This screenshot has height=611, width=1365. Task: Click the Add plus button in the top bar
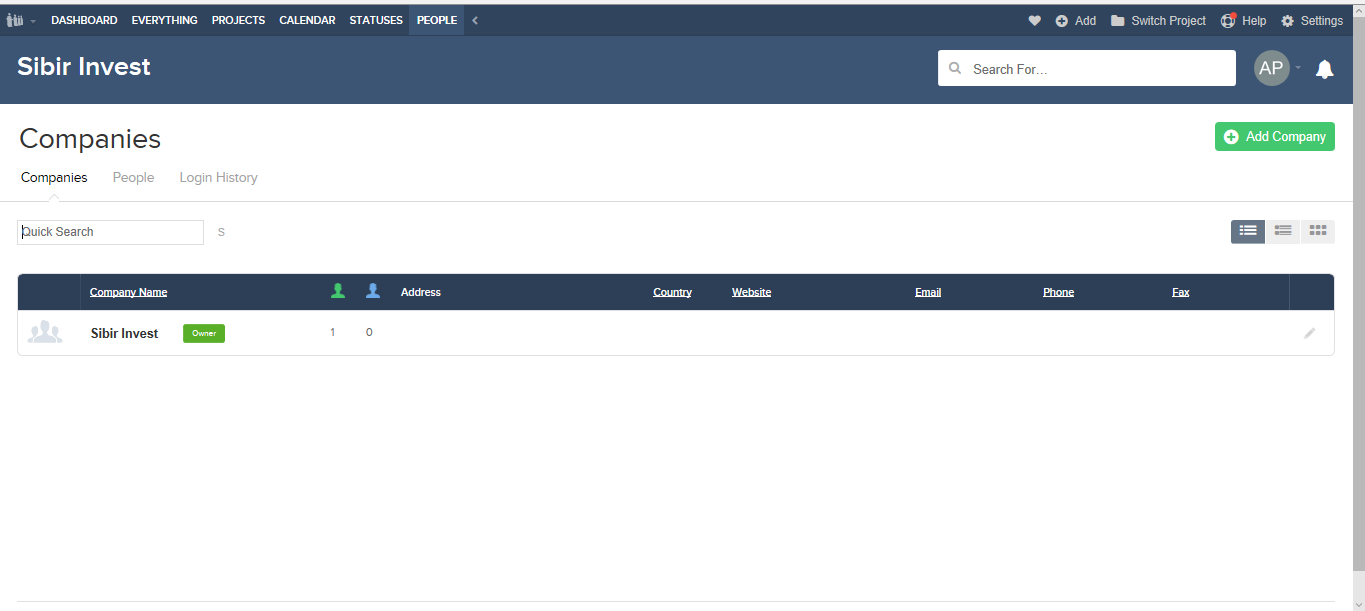tap(1076, 20)
